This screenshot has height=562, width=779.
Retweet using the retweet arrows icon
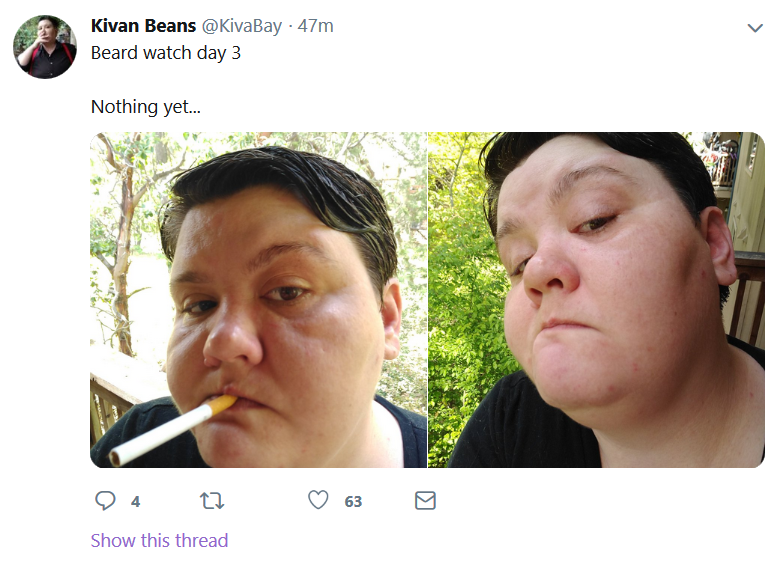click(212, 500)
